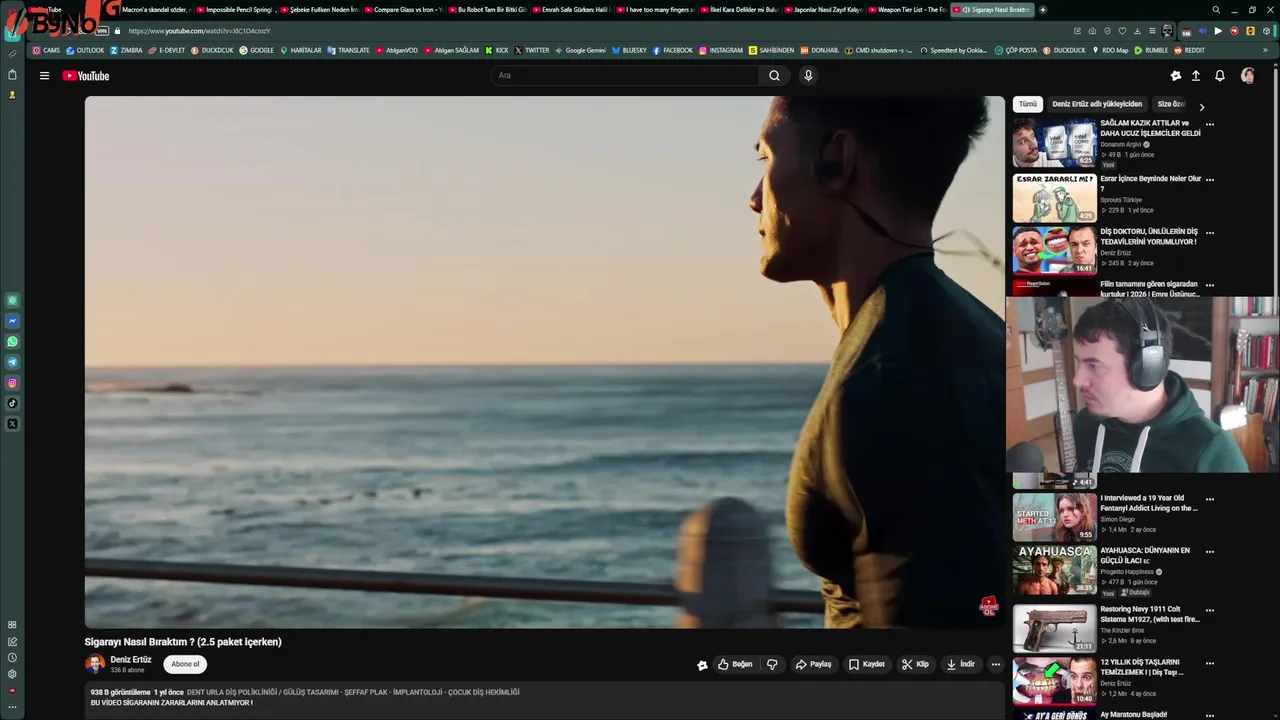Viewport: 1280px width, 720px height.
Task: Open X Twitter in the browser sidebar
Action: 12,424
